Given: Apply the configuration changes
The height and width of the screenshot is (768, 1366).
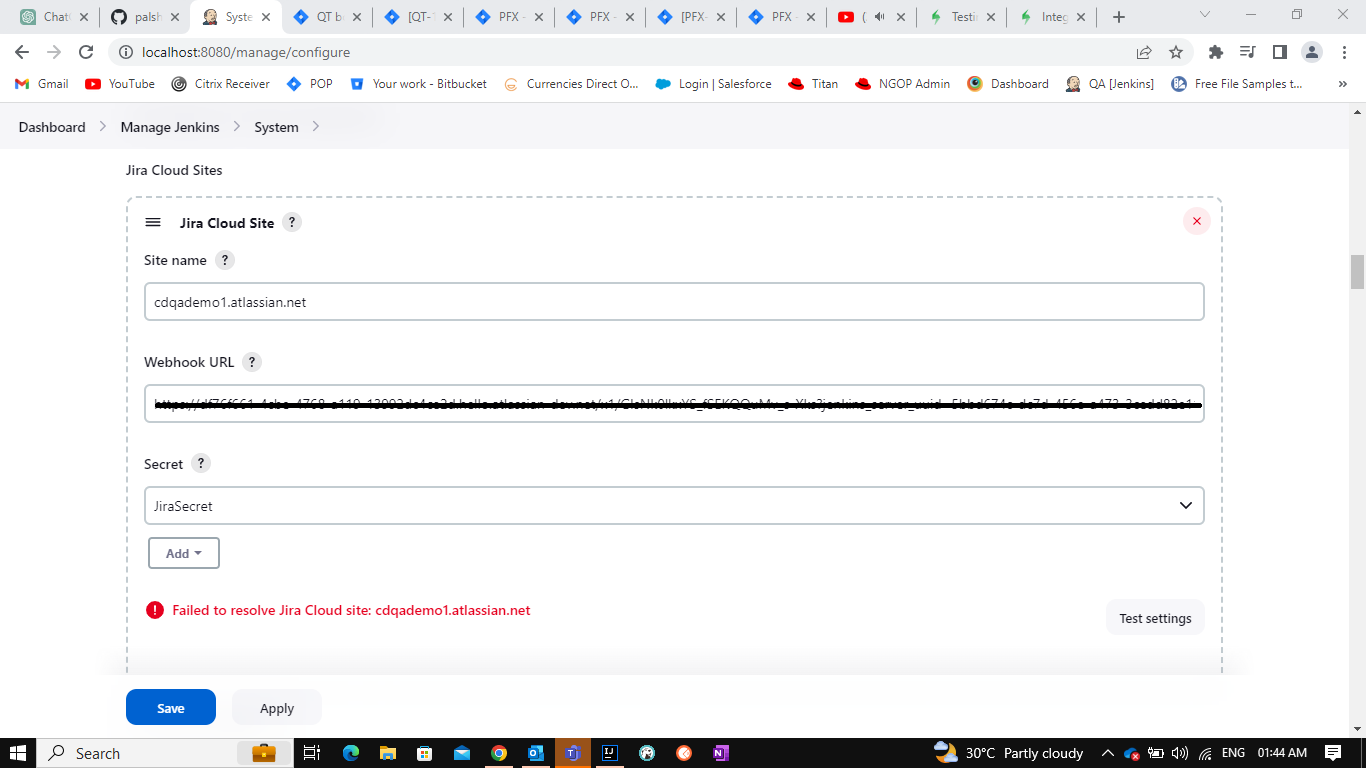Looking at the screenshot, I should [276, 707].
